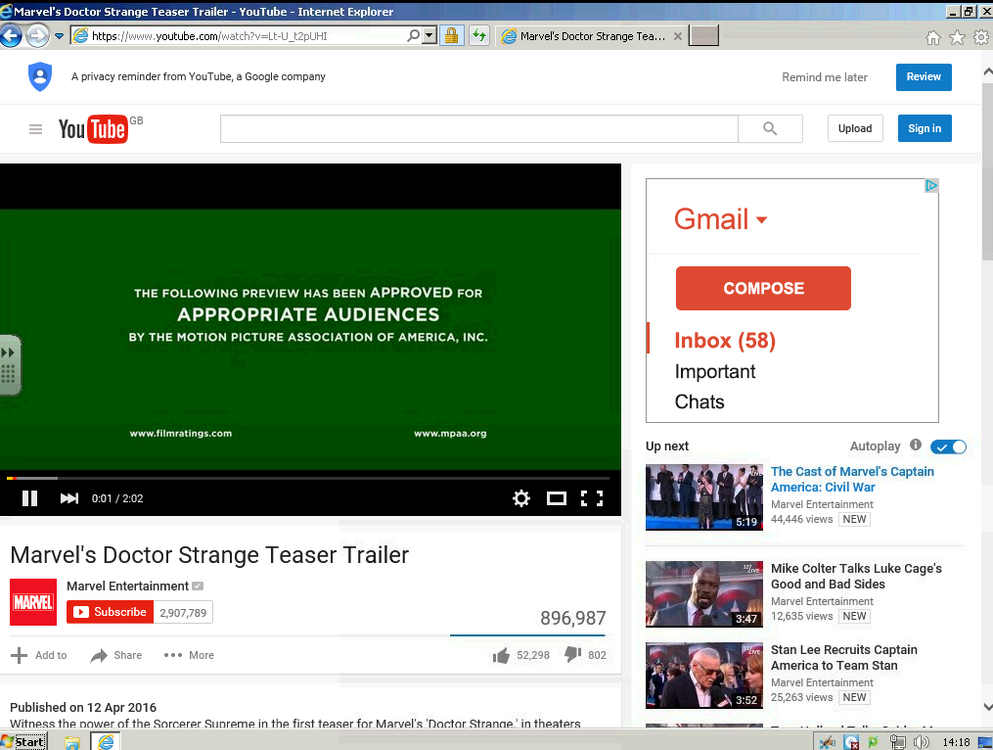993x750 pixels.
Task: Open Inbox (58) in the Gmail ad
Action: [x=725, y=340]
